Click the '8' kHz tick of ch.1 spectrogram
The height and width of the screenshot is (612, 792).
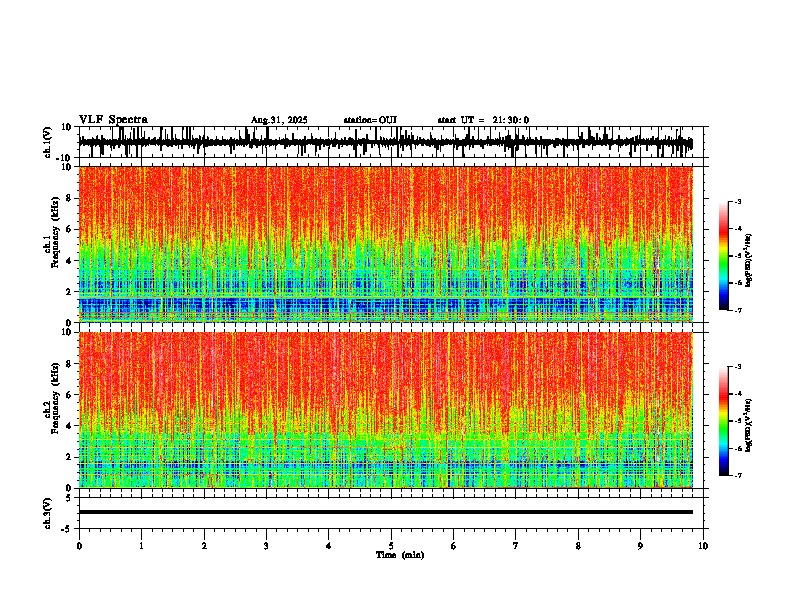click(x=70, y=198)
